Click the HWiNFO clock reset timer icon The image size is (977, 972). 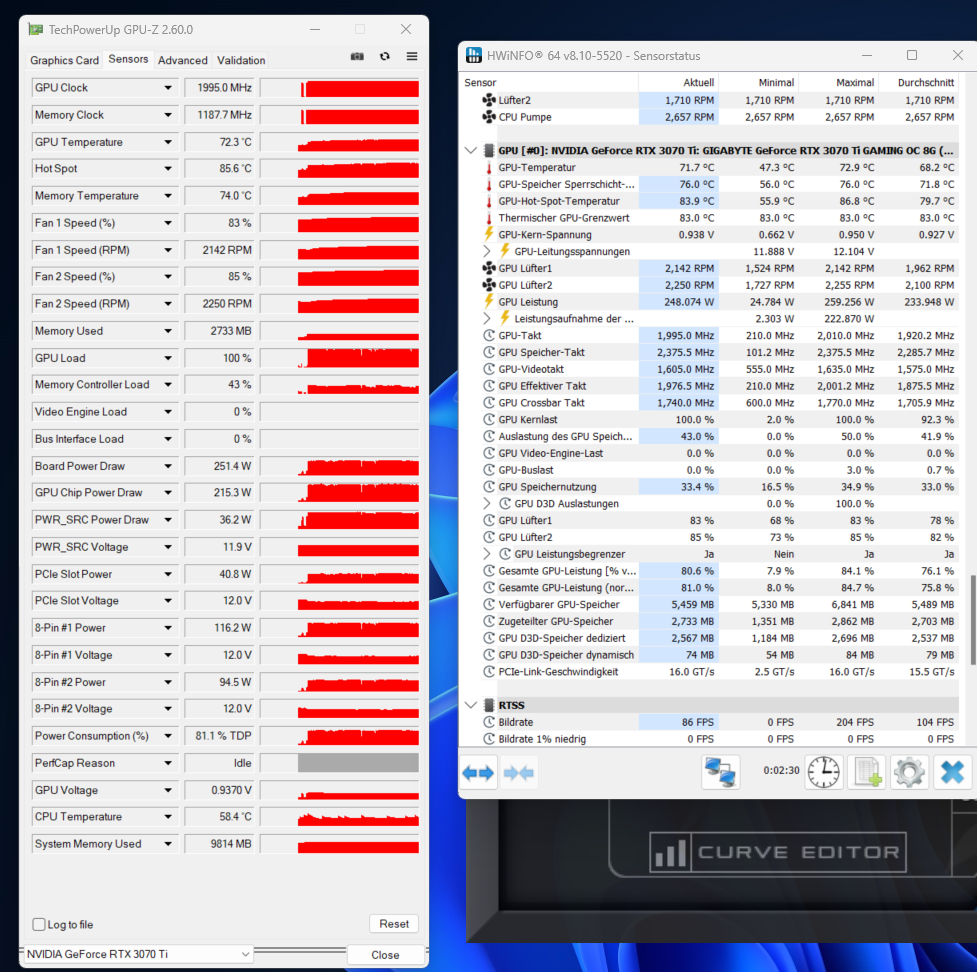point(824,772)
